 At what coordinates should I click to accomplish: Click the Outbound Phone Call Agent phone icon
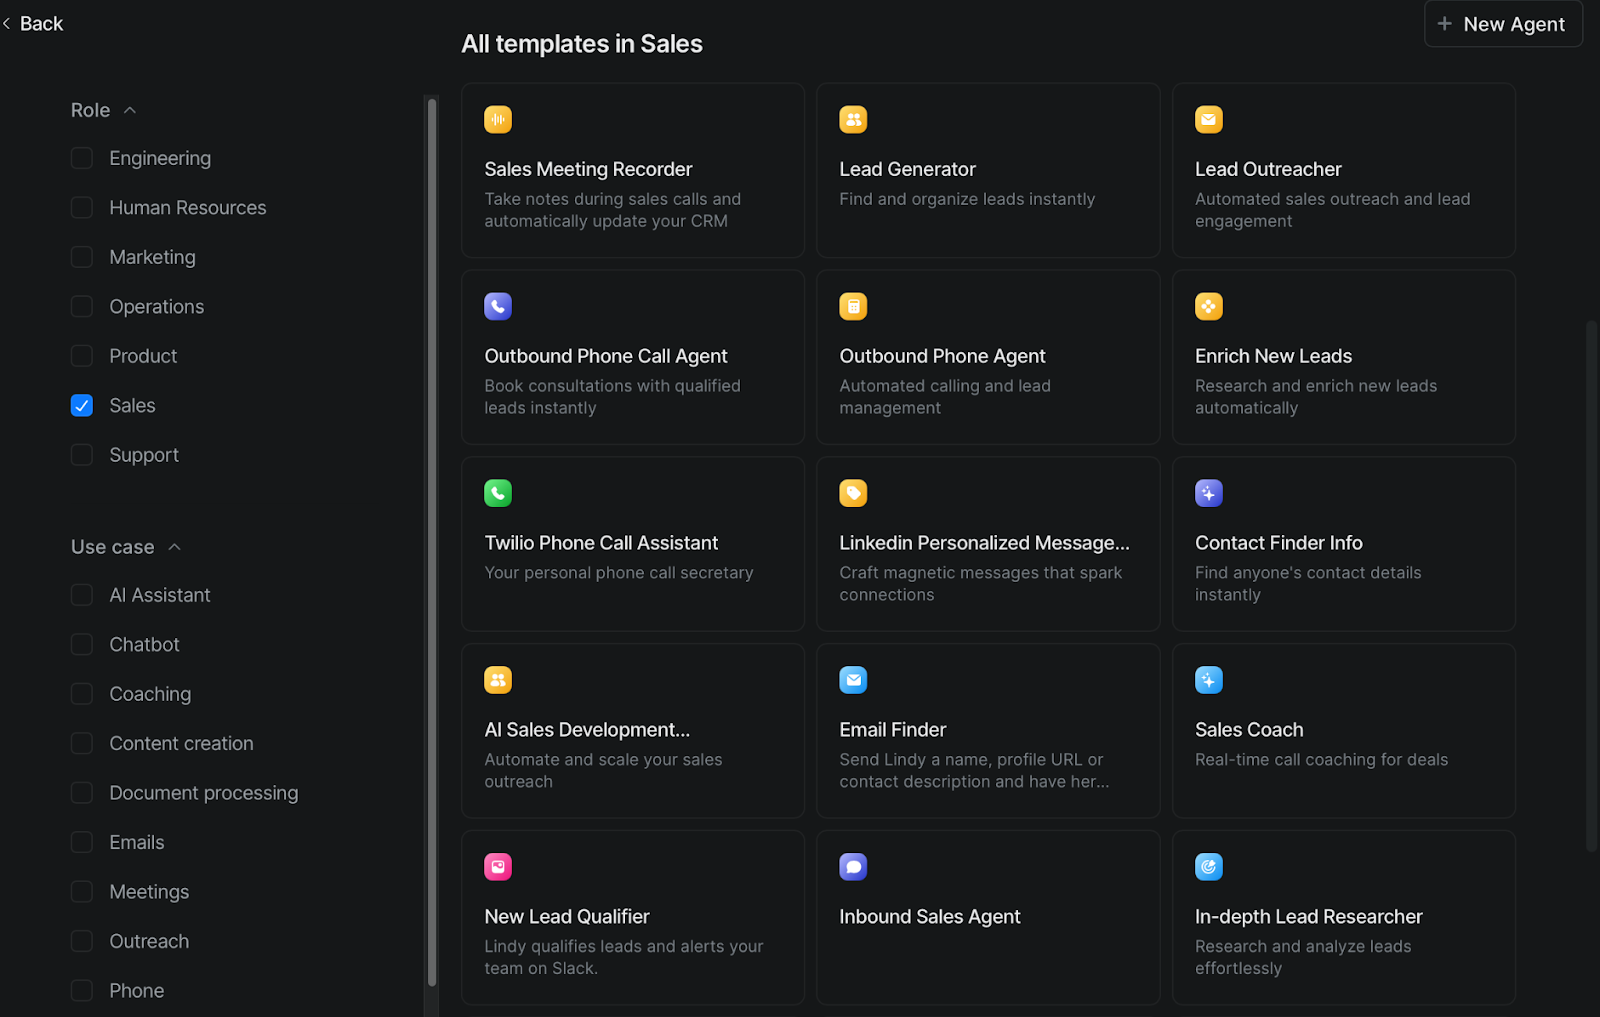[x=498, y=307]
